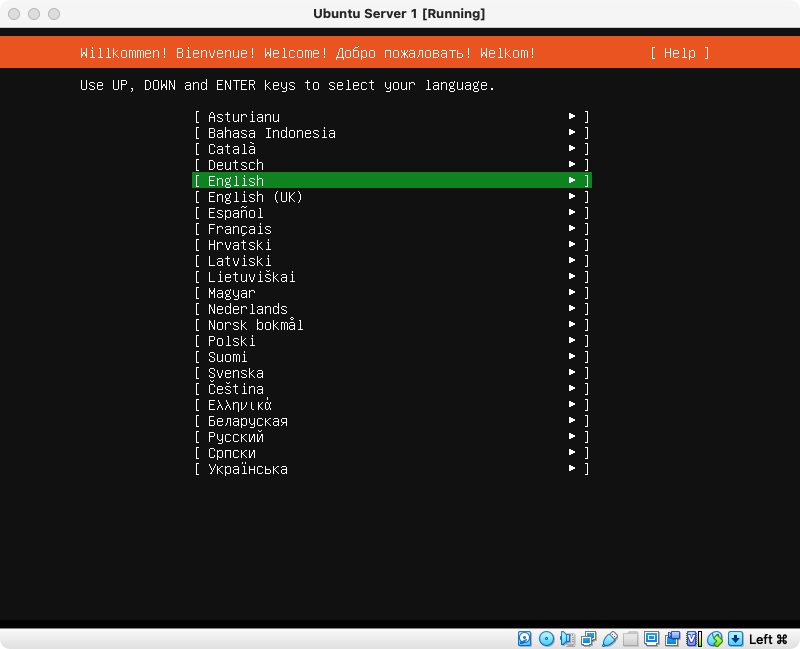Choose Deutsch from the language list
Image resolution: width=800 pixels, height=649 pixels.
(236, 165)
